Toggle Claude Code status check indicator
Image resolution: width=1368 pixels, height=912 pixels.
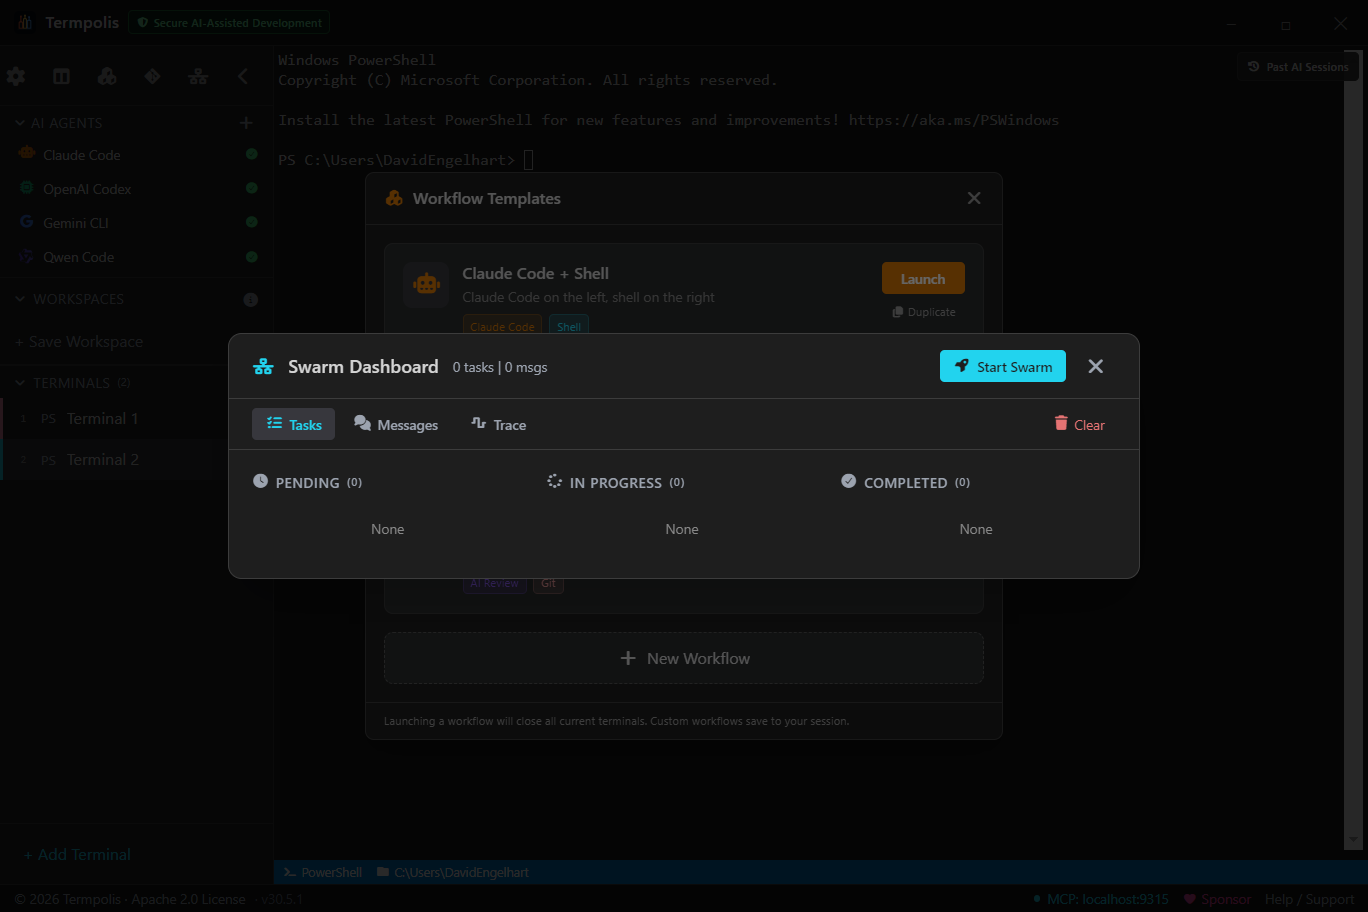click(251, 154)
